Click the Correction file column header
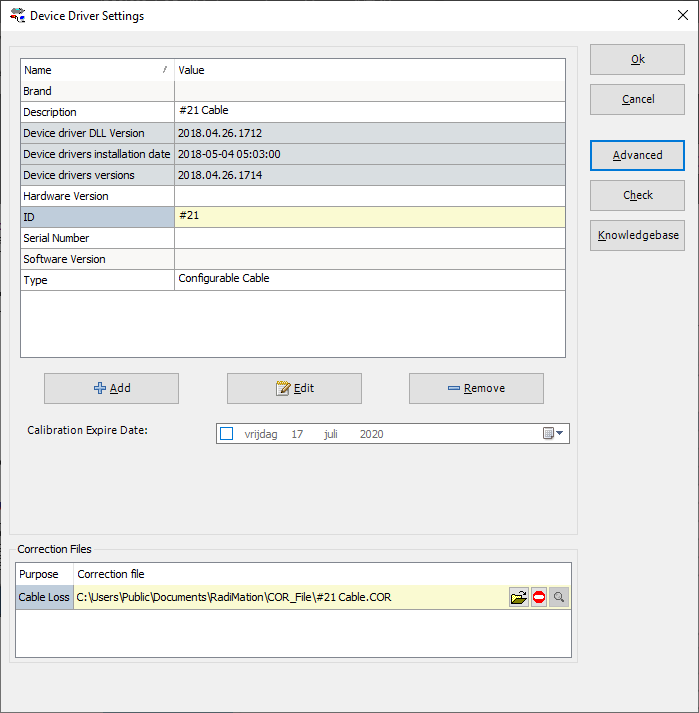The width and height of the screenshot is (699, 713). (x=322, y=574)
